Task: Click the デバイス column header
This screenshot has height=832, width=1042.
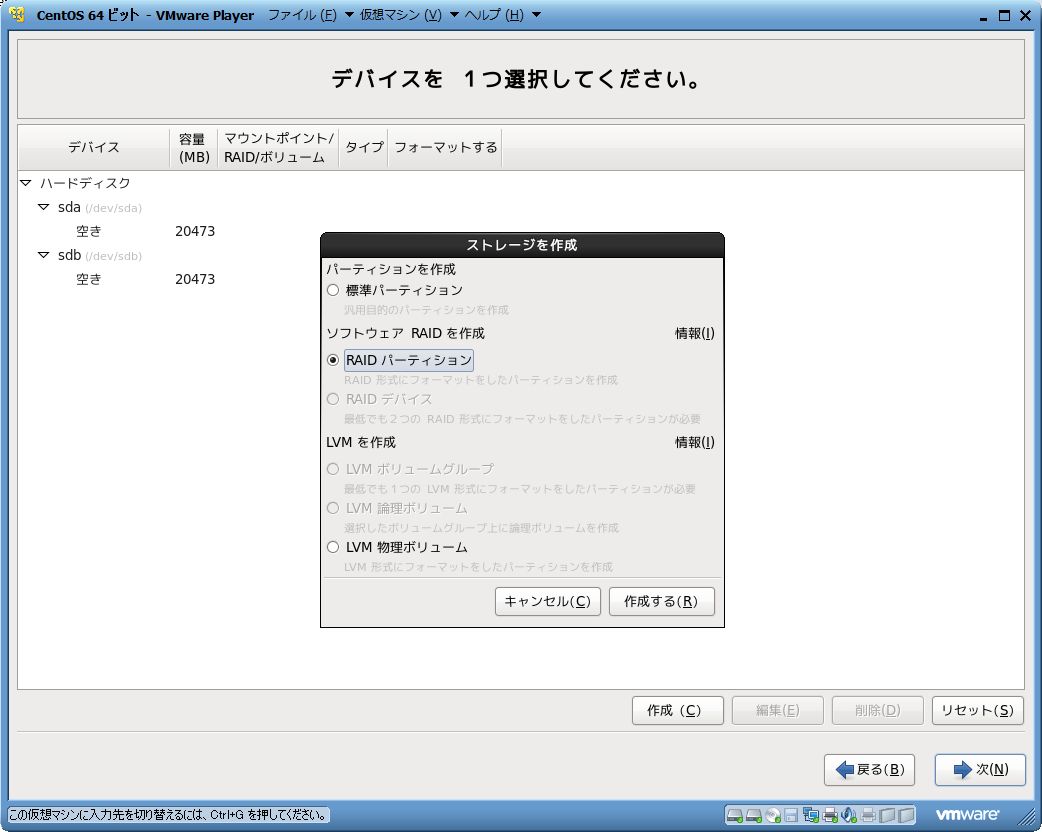Action: pos(94,148)
